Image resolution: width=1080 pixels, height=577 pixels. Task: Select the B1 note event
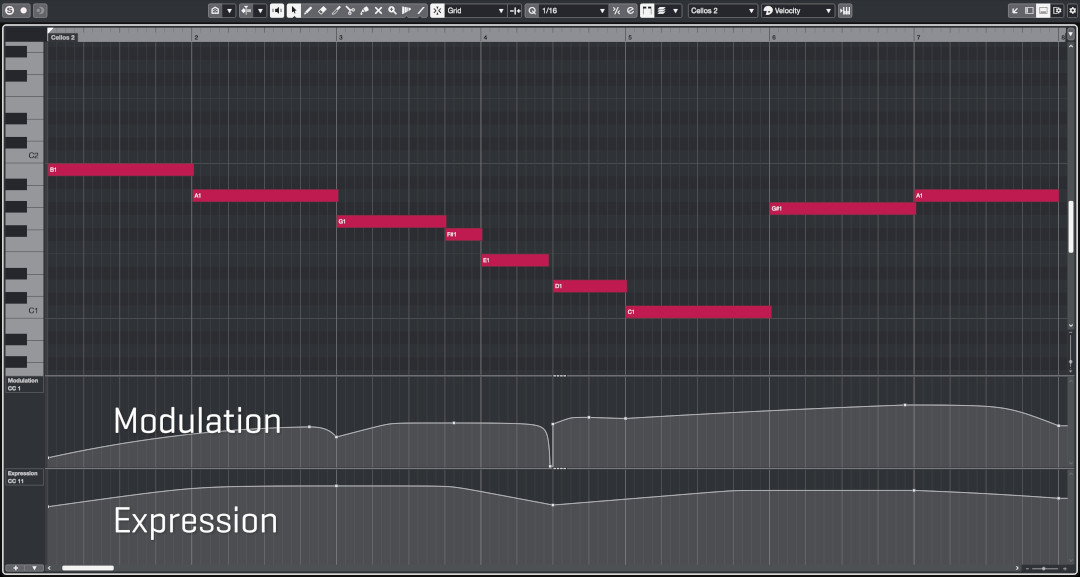[121, 169]
